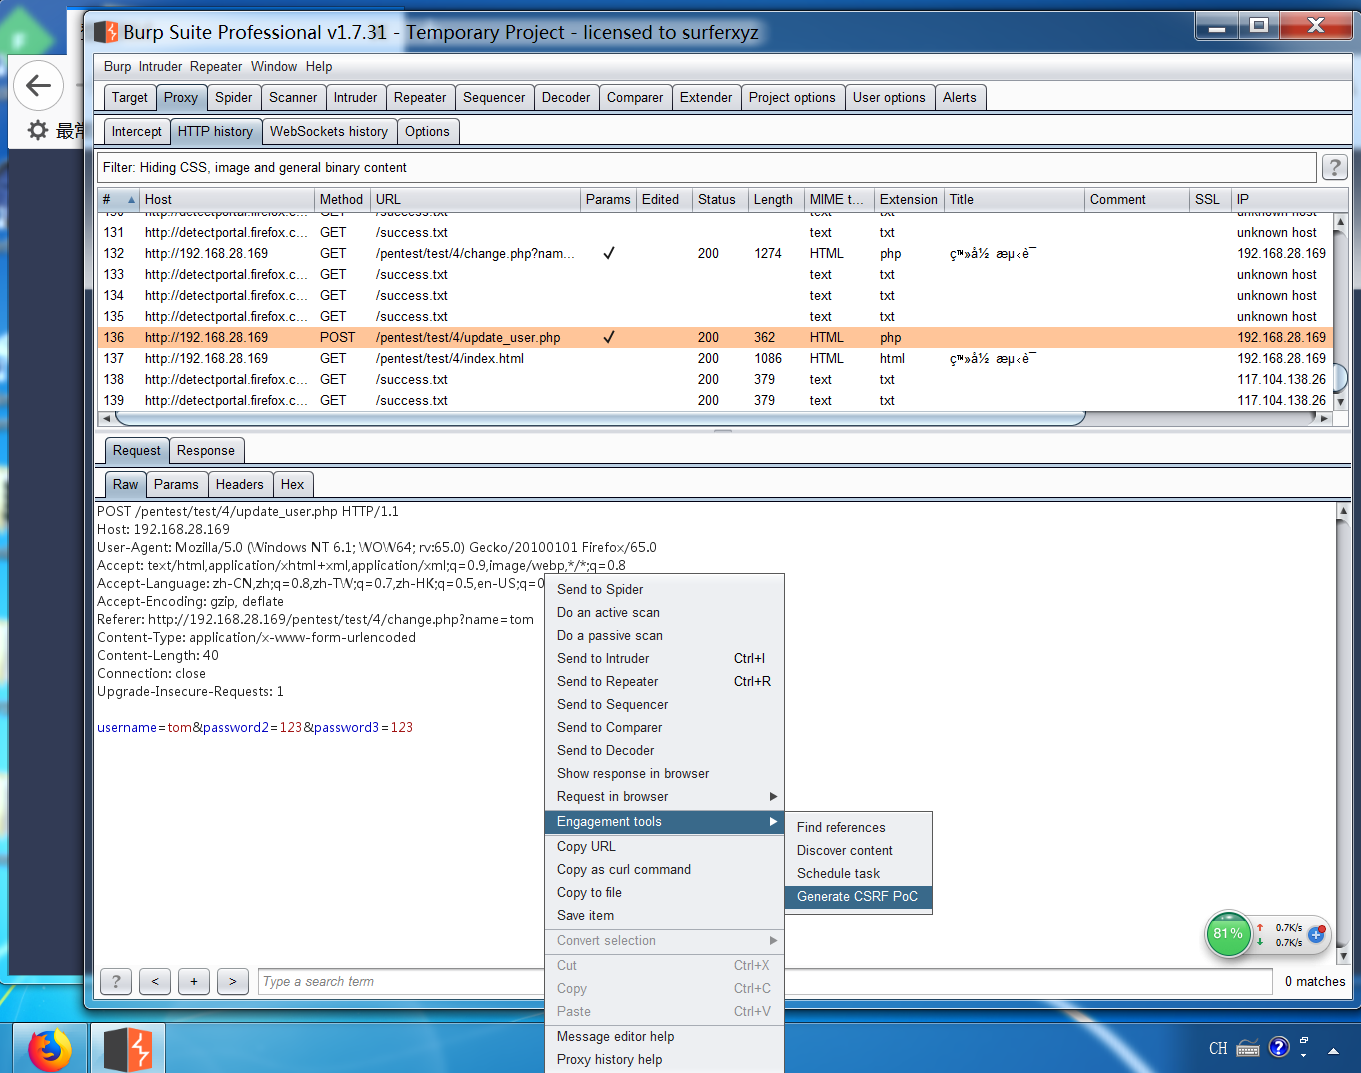The width and height of the screenshot is (1361, 1073).
Task: Open the Intruder menu in menu bar
Action: (x=160, y=66)
